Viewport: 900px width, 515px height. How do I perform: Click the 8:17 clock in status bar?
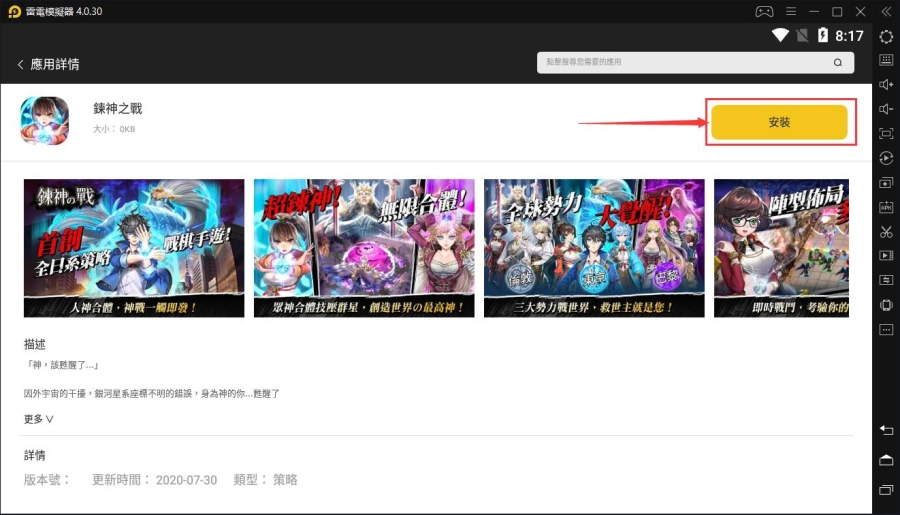click(849, 36)
